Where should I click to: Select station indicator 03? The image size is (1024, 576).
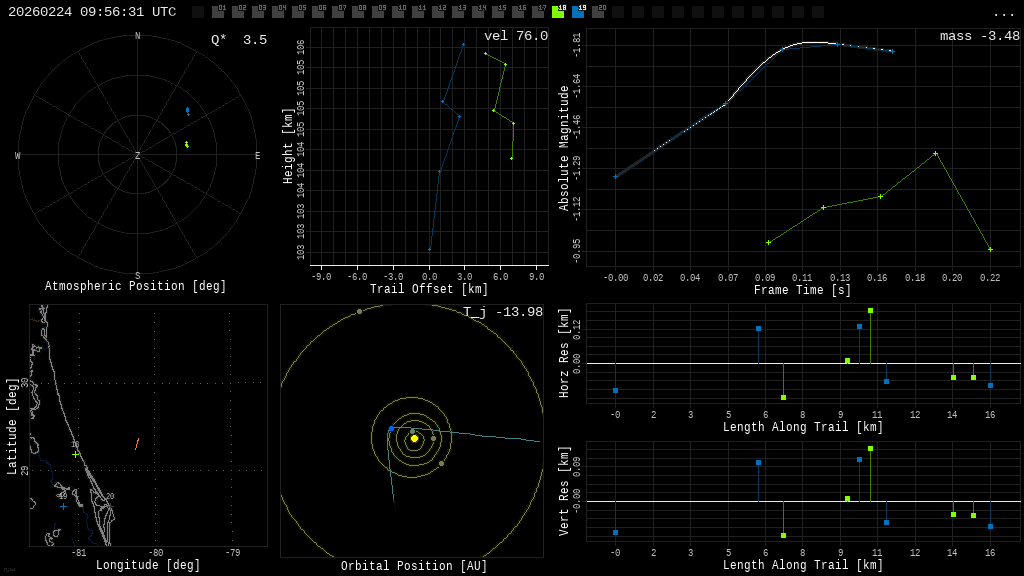tap(259, 11)
